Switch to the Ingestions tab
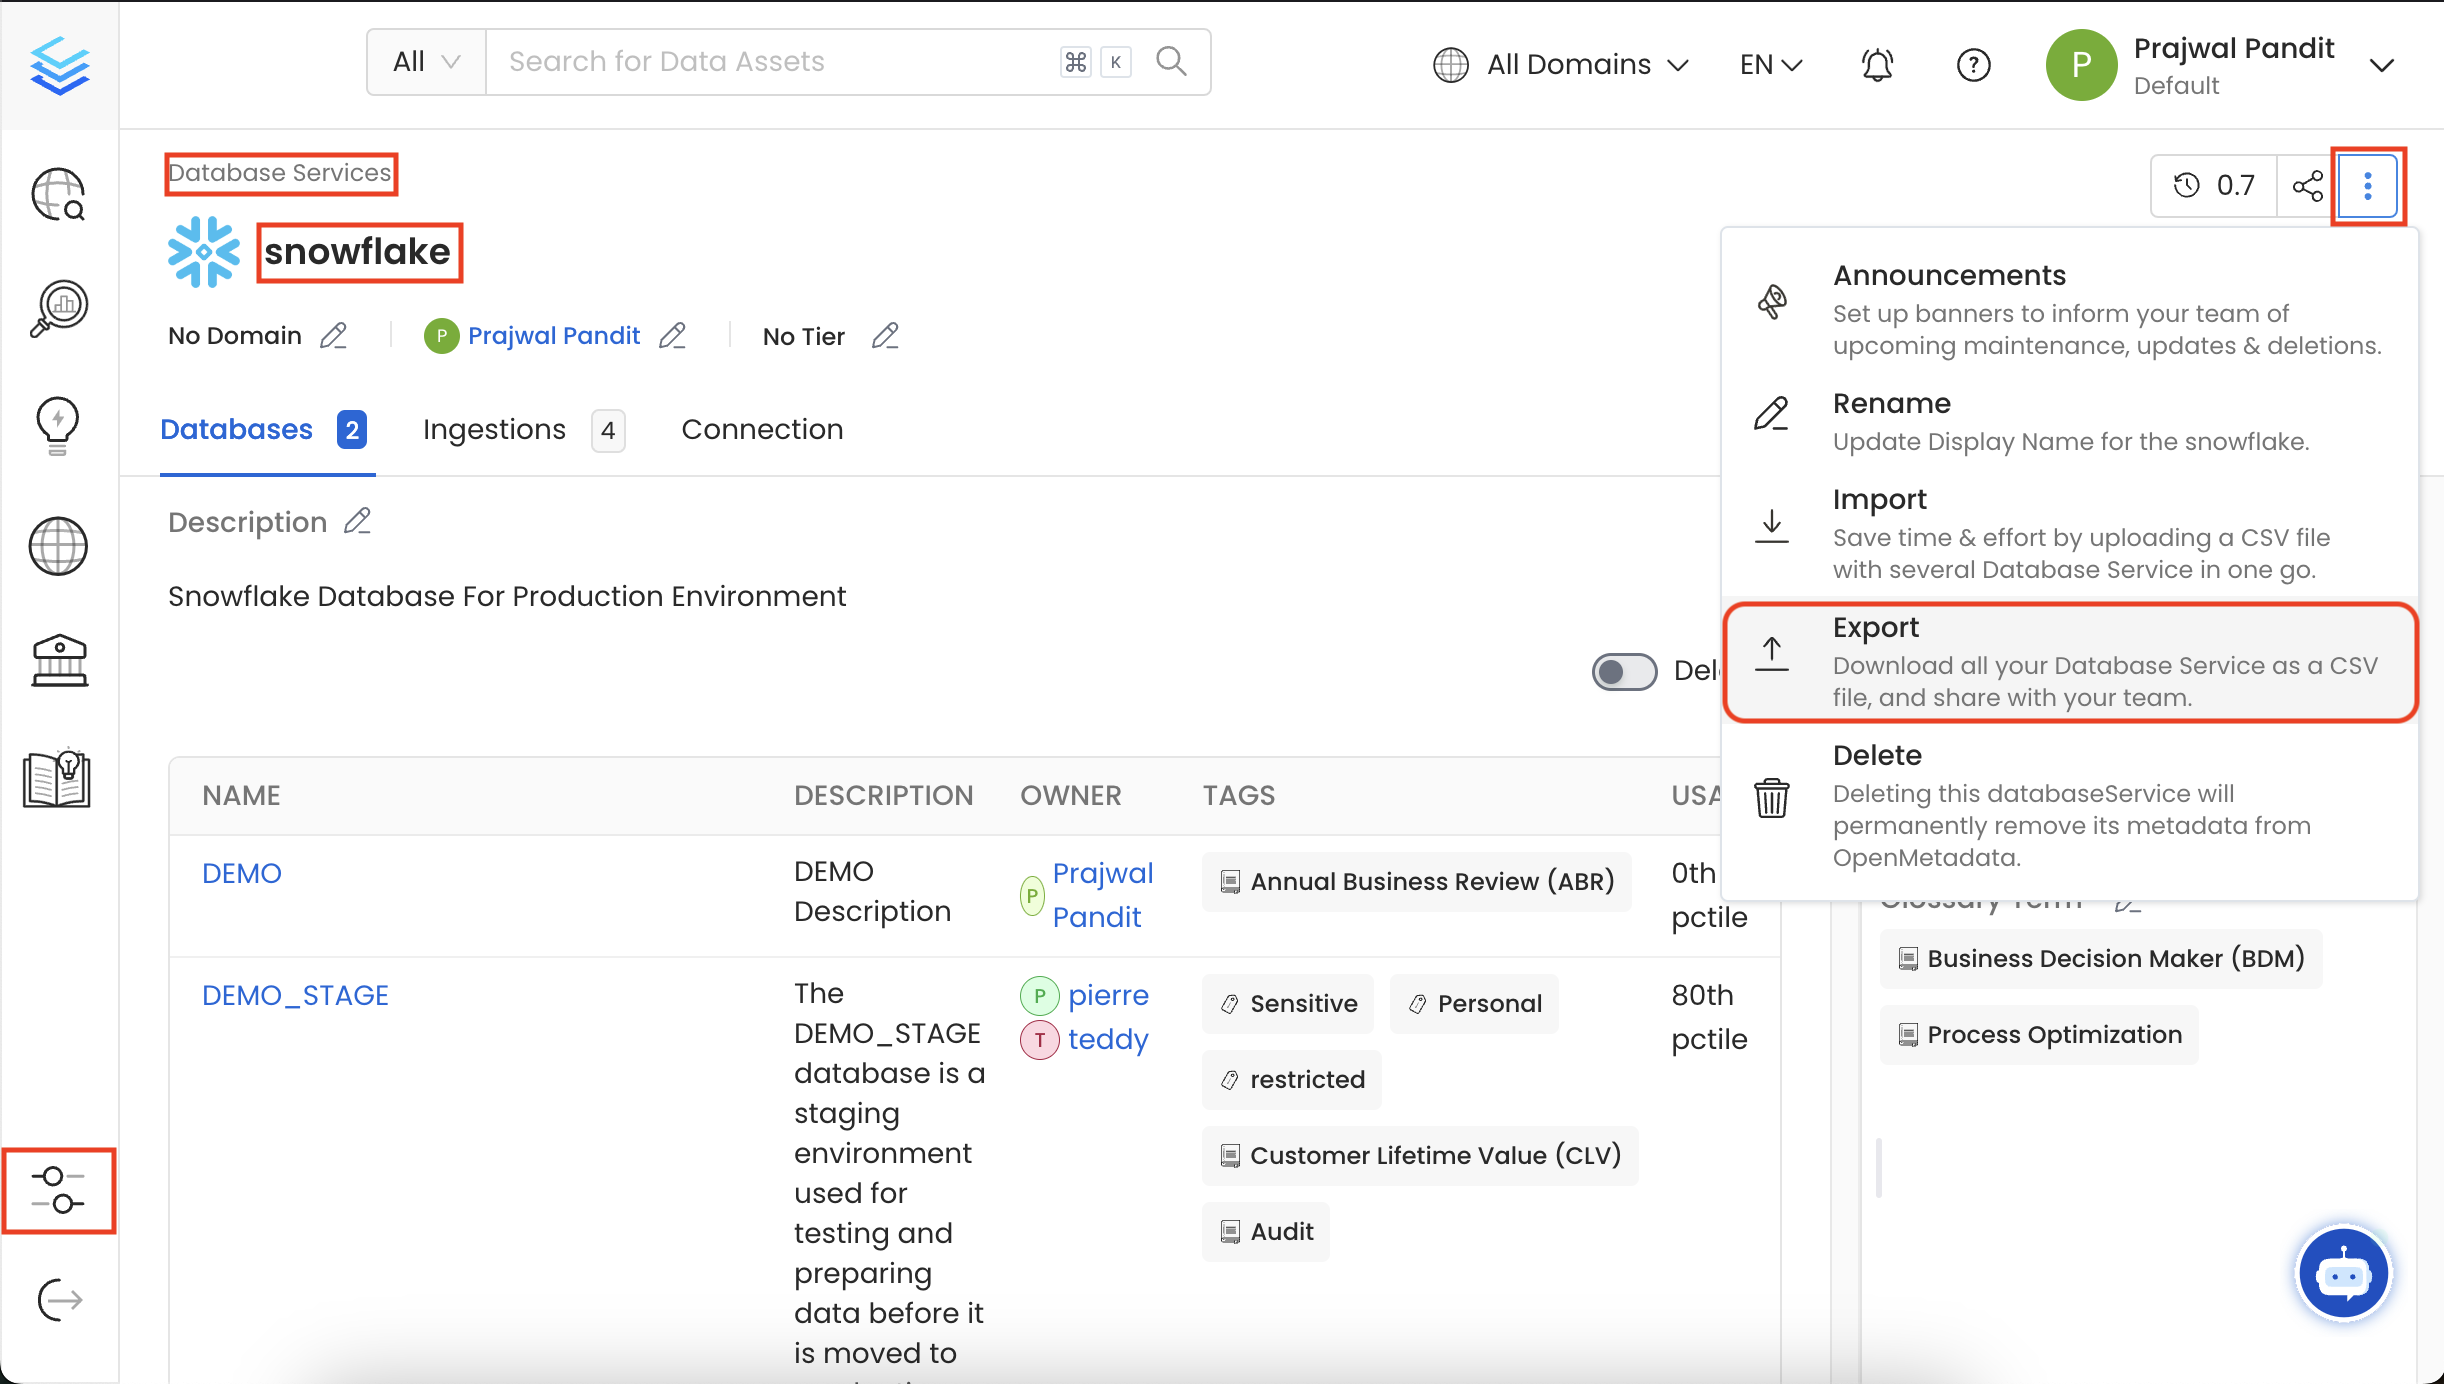 pyautogui.click(x=494, y=429)
